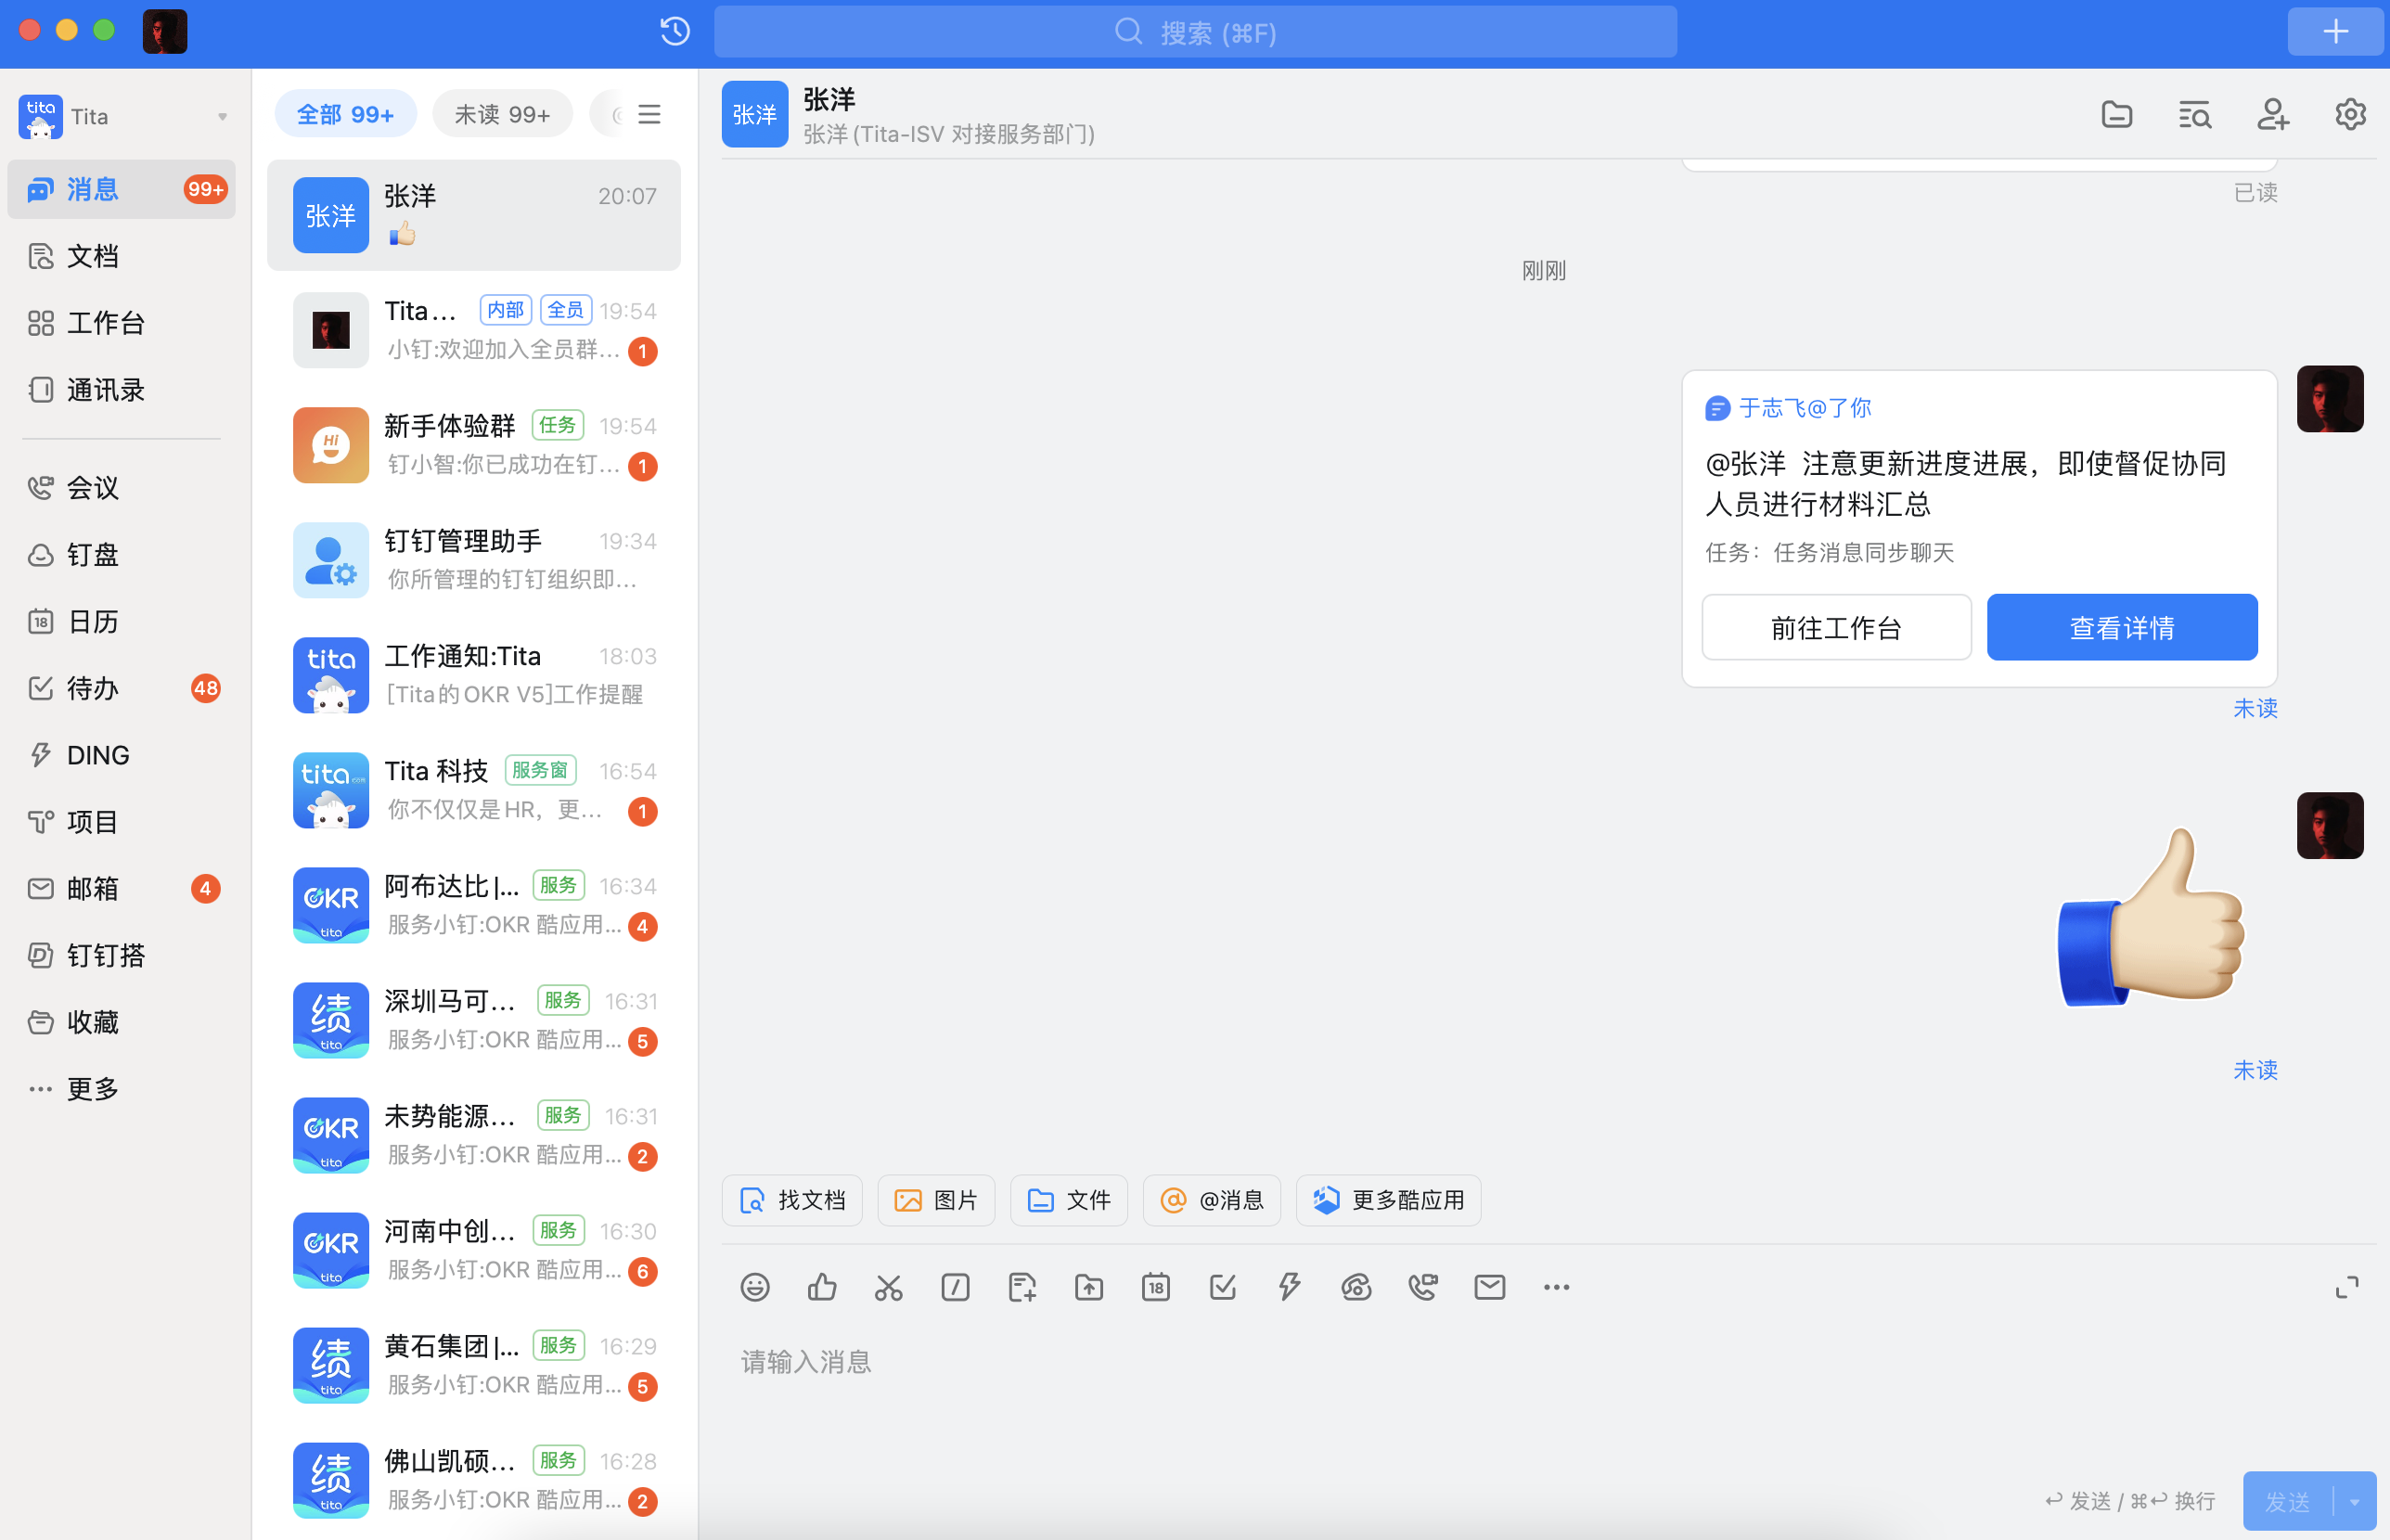The width and height of the screenshot is (2390, 1540).
Task: Open send options dropdown arrow
Action: tap(2355, 1501)
